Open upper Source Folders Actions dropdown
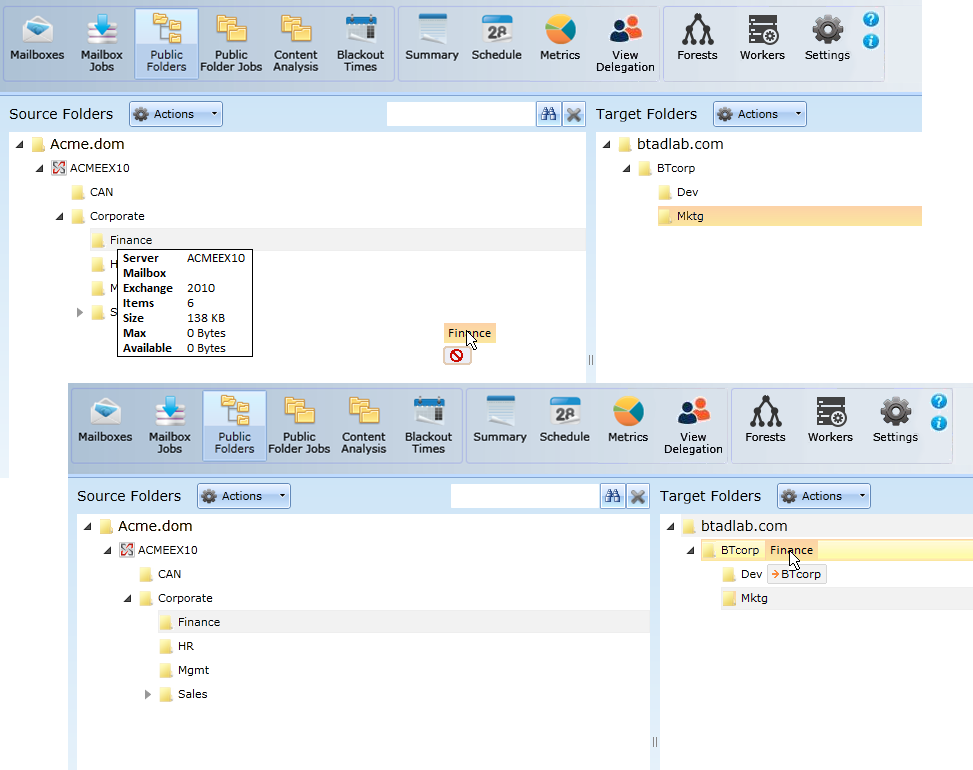Image resolution: width=973 pixels, height=770 pixels. click(176, 114)
